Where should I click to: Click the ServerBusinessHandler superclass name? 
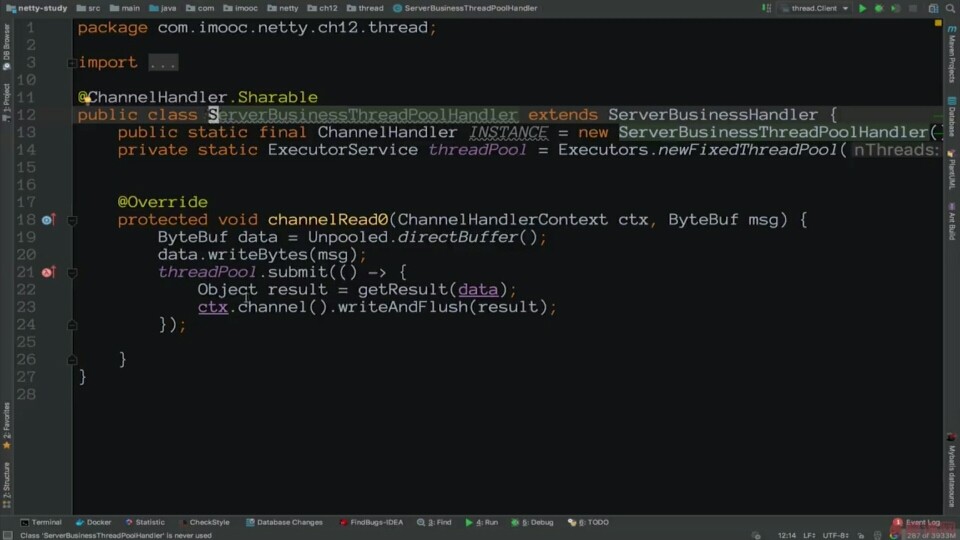pos(713,115)
